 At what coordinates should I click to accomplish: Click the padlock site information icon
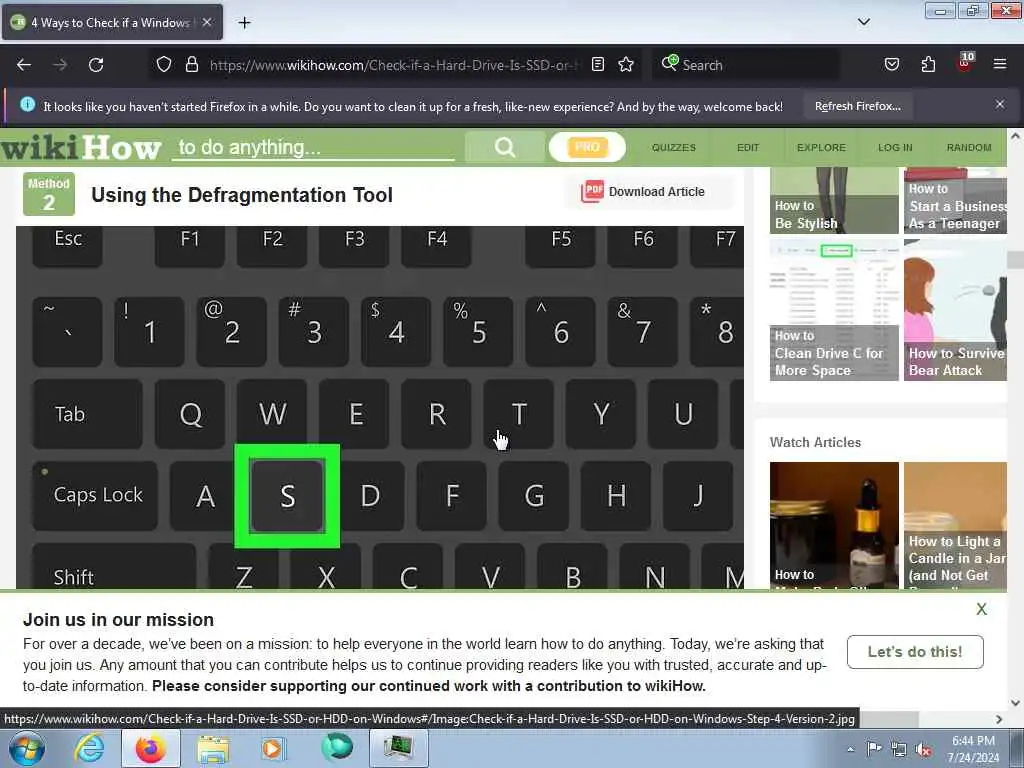tap(191, 64)
